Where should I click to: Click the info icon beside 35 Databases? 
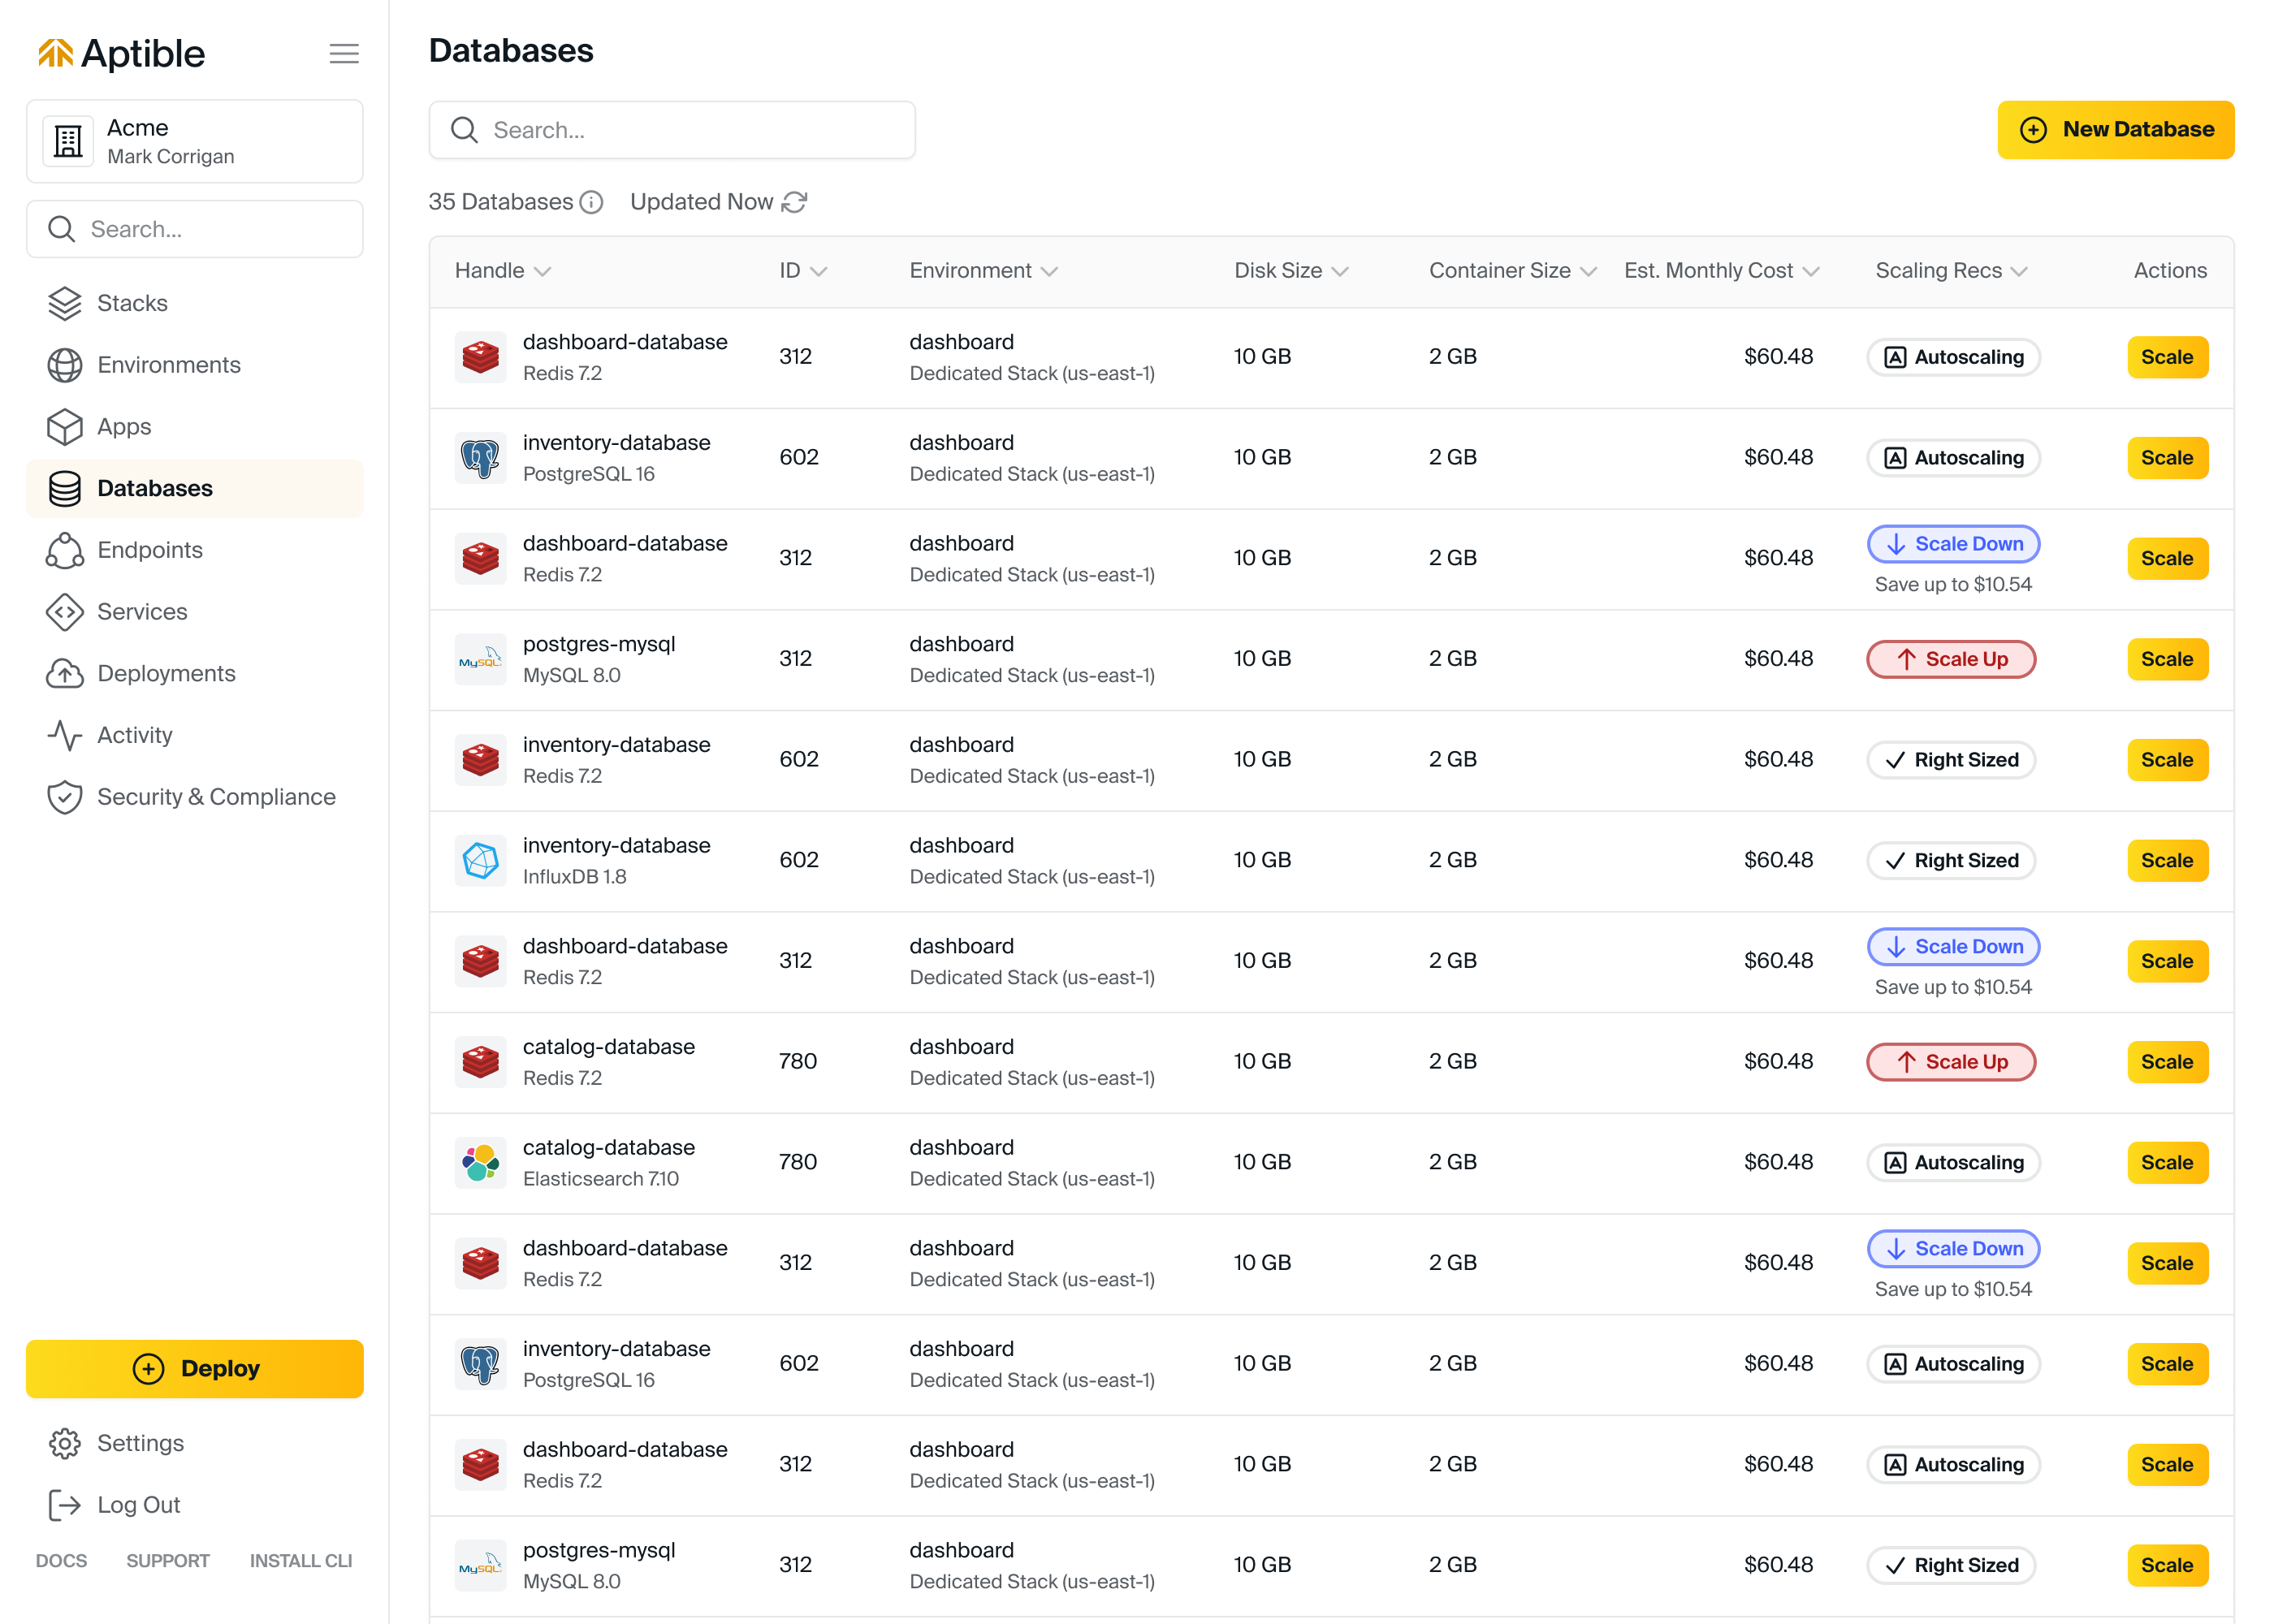tap(592, 203)
